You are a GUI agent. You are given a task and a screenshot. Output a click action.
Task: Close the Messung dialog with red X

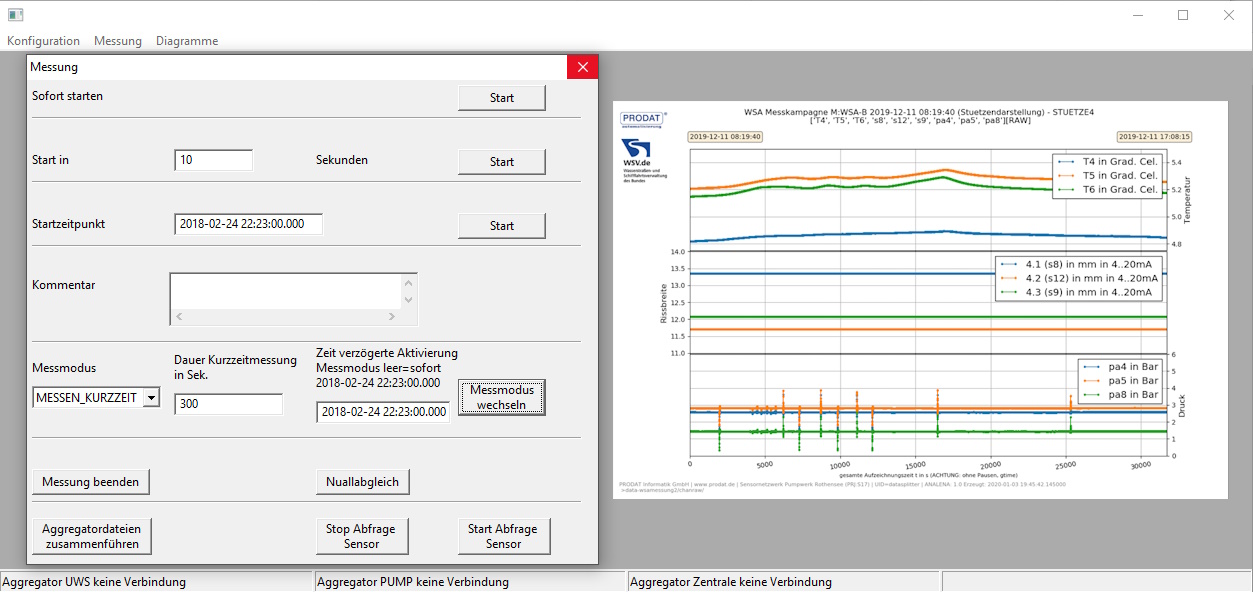pos(582,67)
